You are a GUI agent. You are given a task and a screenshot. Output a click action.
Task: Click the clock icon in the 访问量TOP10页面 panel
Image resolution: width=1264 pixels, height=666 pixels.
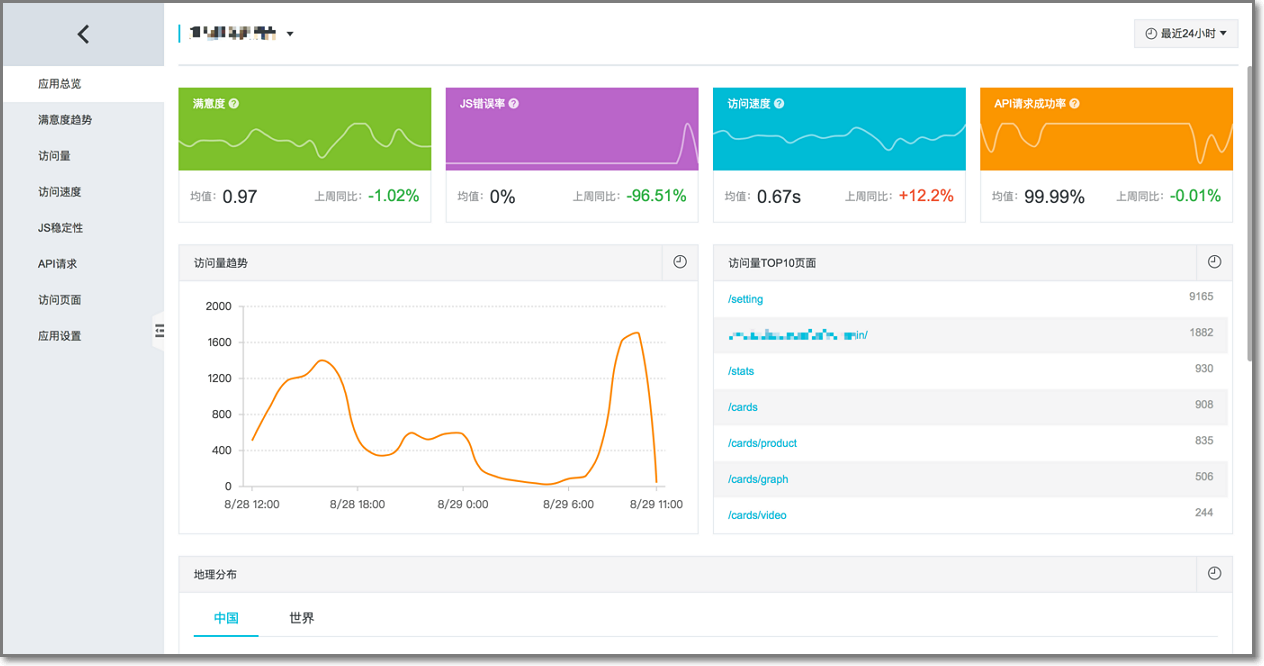pos(1214,262)
